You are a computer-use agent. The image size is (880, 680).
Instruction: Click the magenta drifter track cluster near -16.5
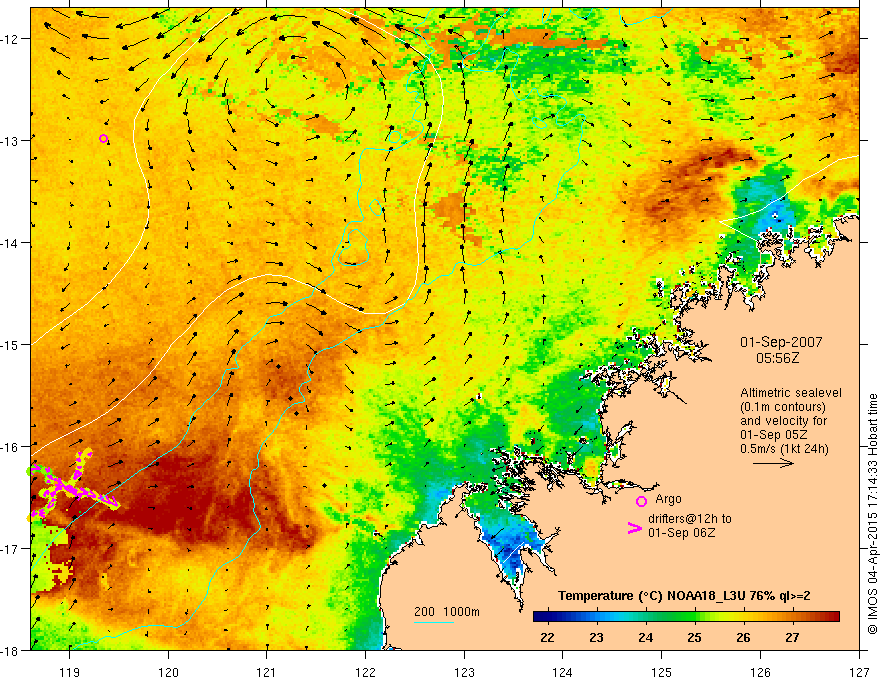[x=72, y=485]
